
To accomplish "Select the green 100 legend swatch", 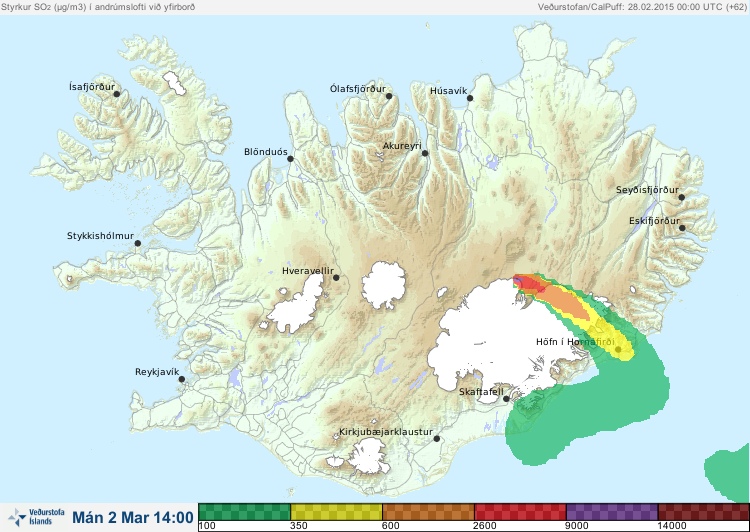I will click(244, 512).
